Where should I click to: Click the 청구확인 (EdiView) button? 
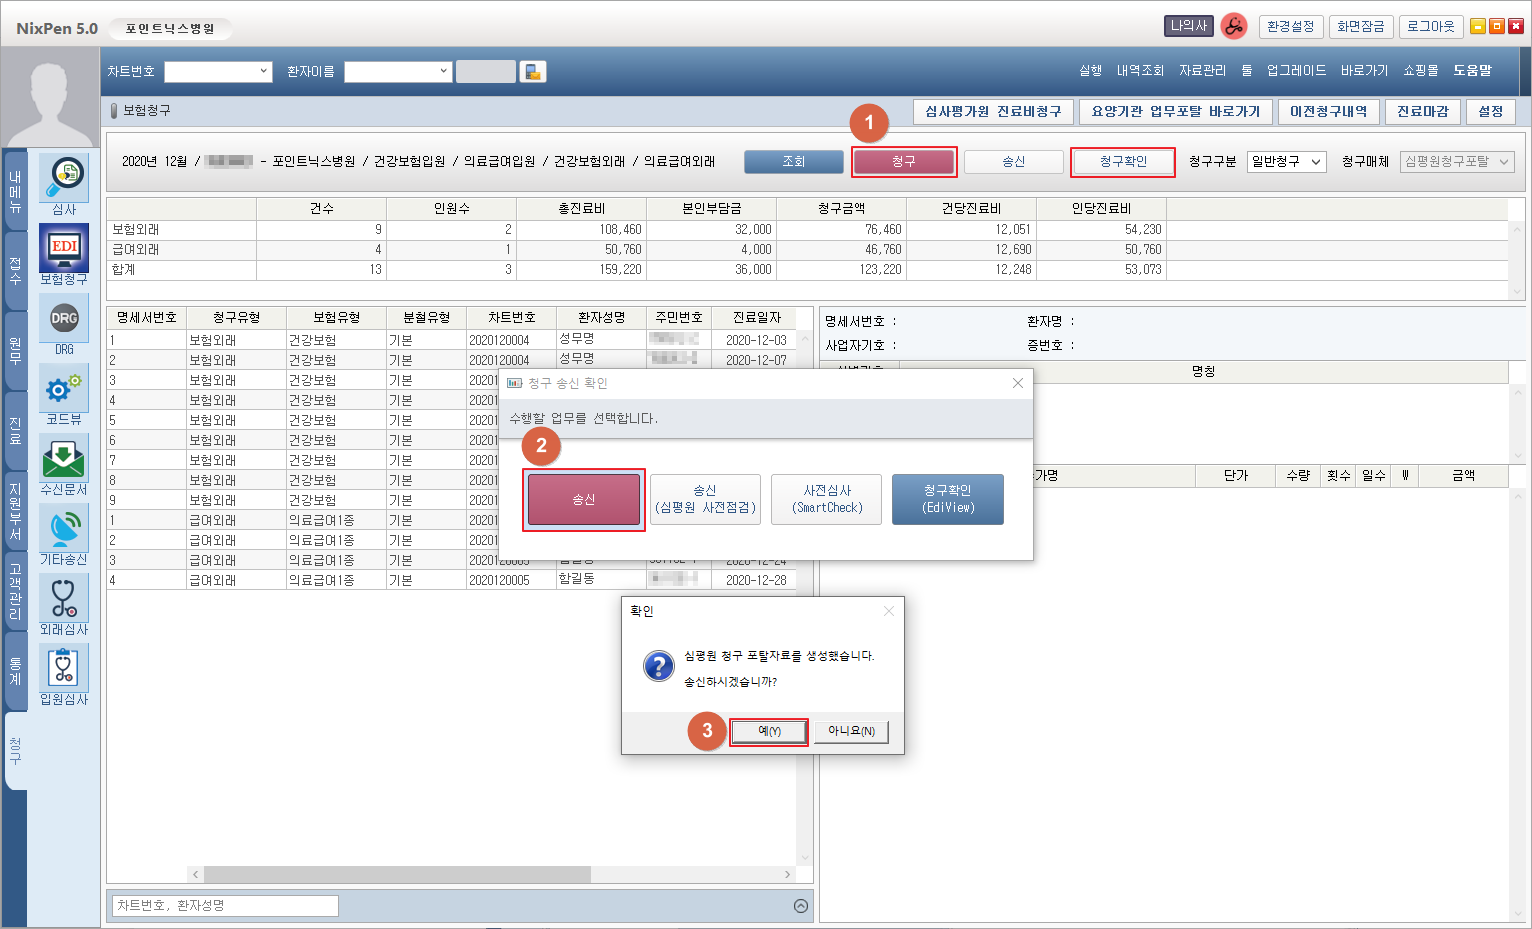pos(947,499)
